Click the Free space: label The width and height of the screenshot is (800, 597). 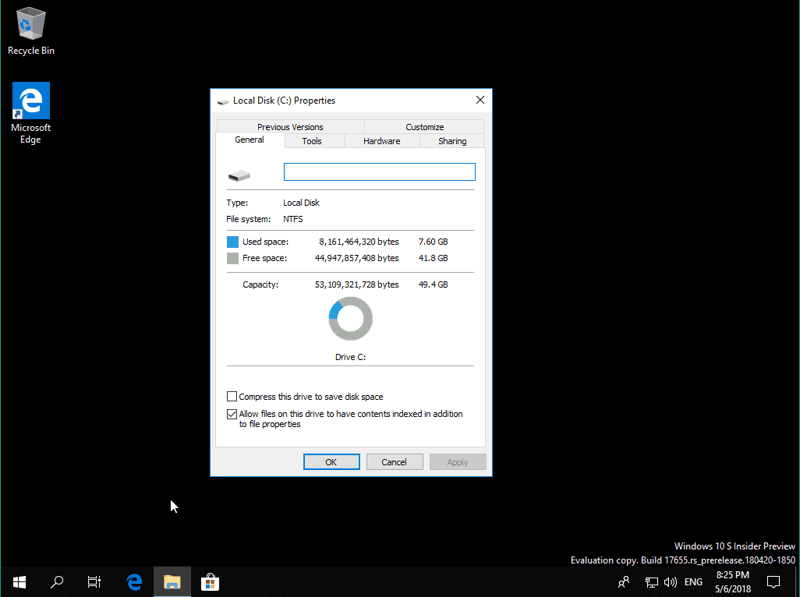tap(264, 258)
